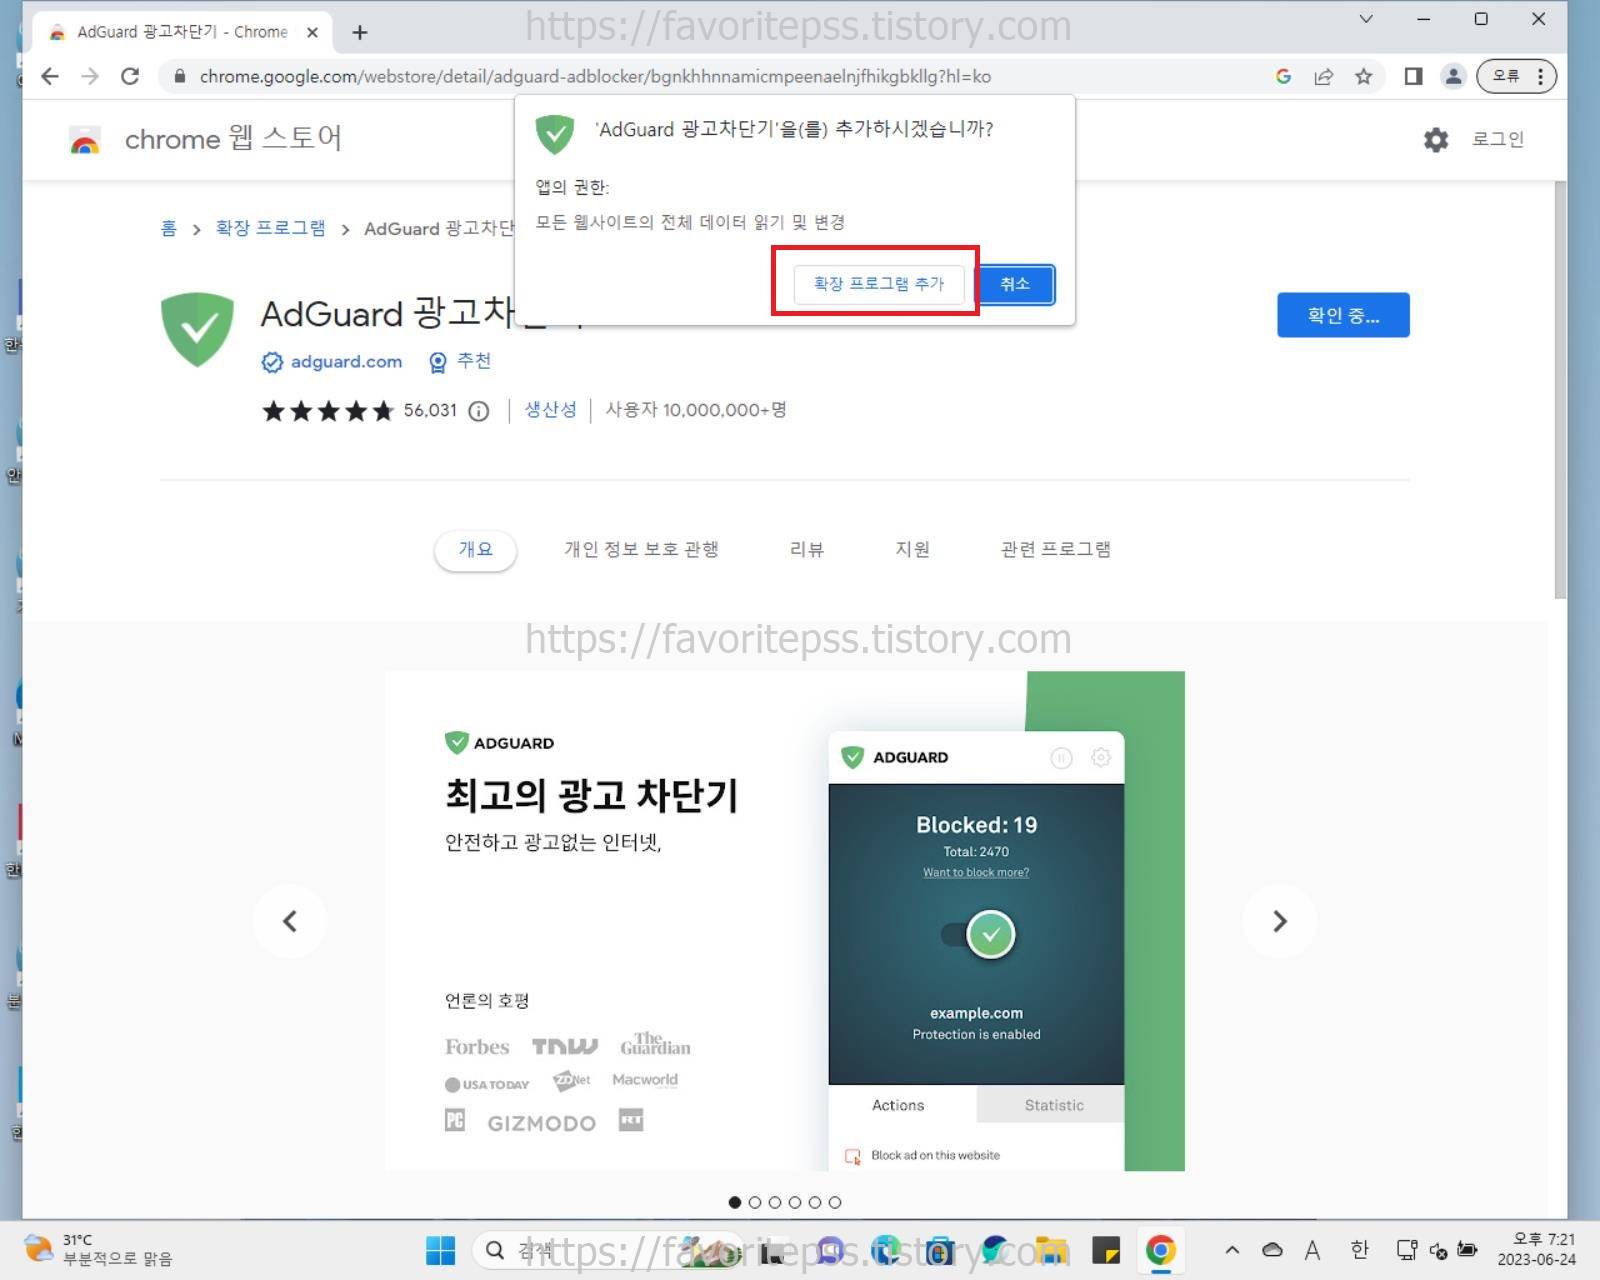Click the '취소' cancel button in dialog

tap(1014, 284)
